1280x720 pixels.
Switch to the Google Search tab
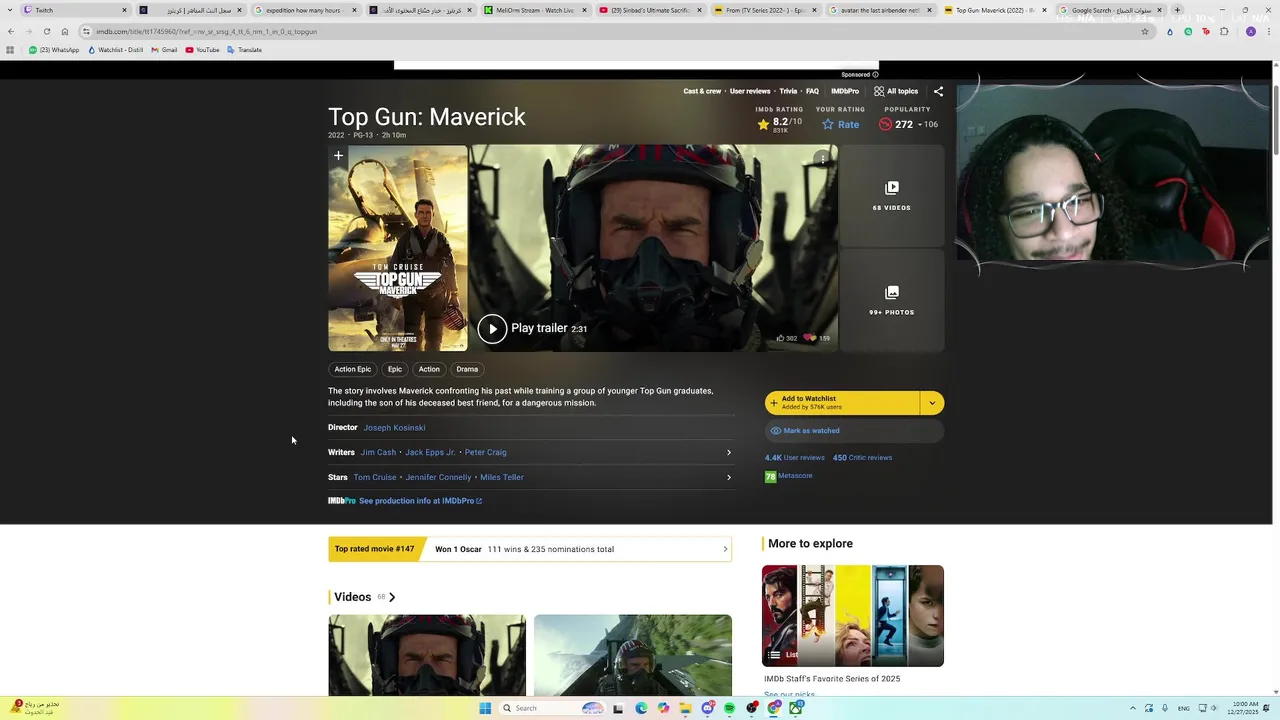click(1111, 10)
